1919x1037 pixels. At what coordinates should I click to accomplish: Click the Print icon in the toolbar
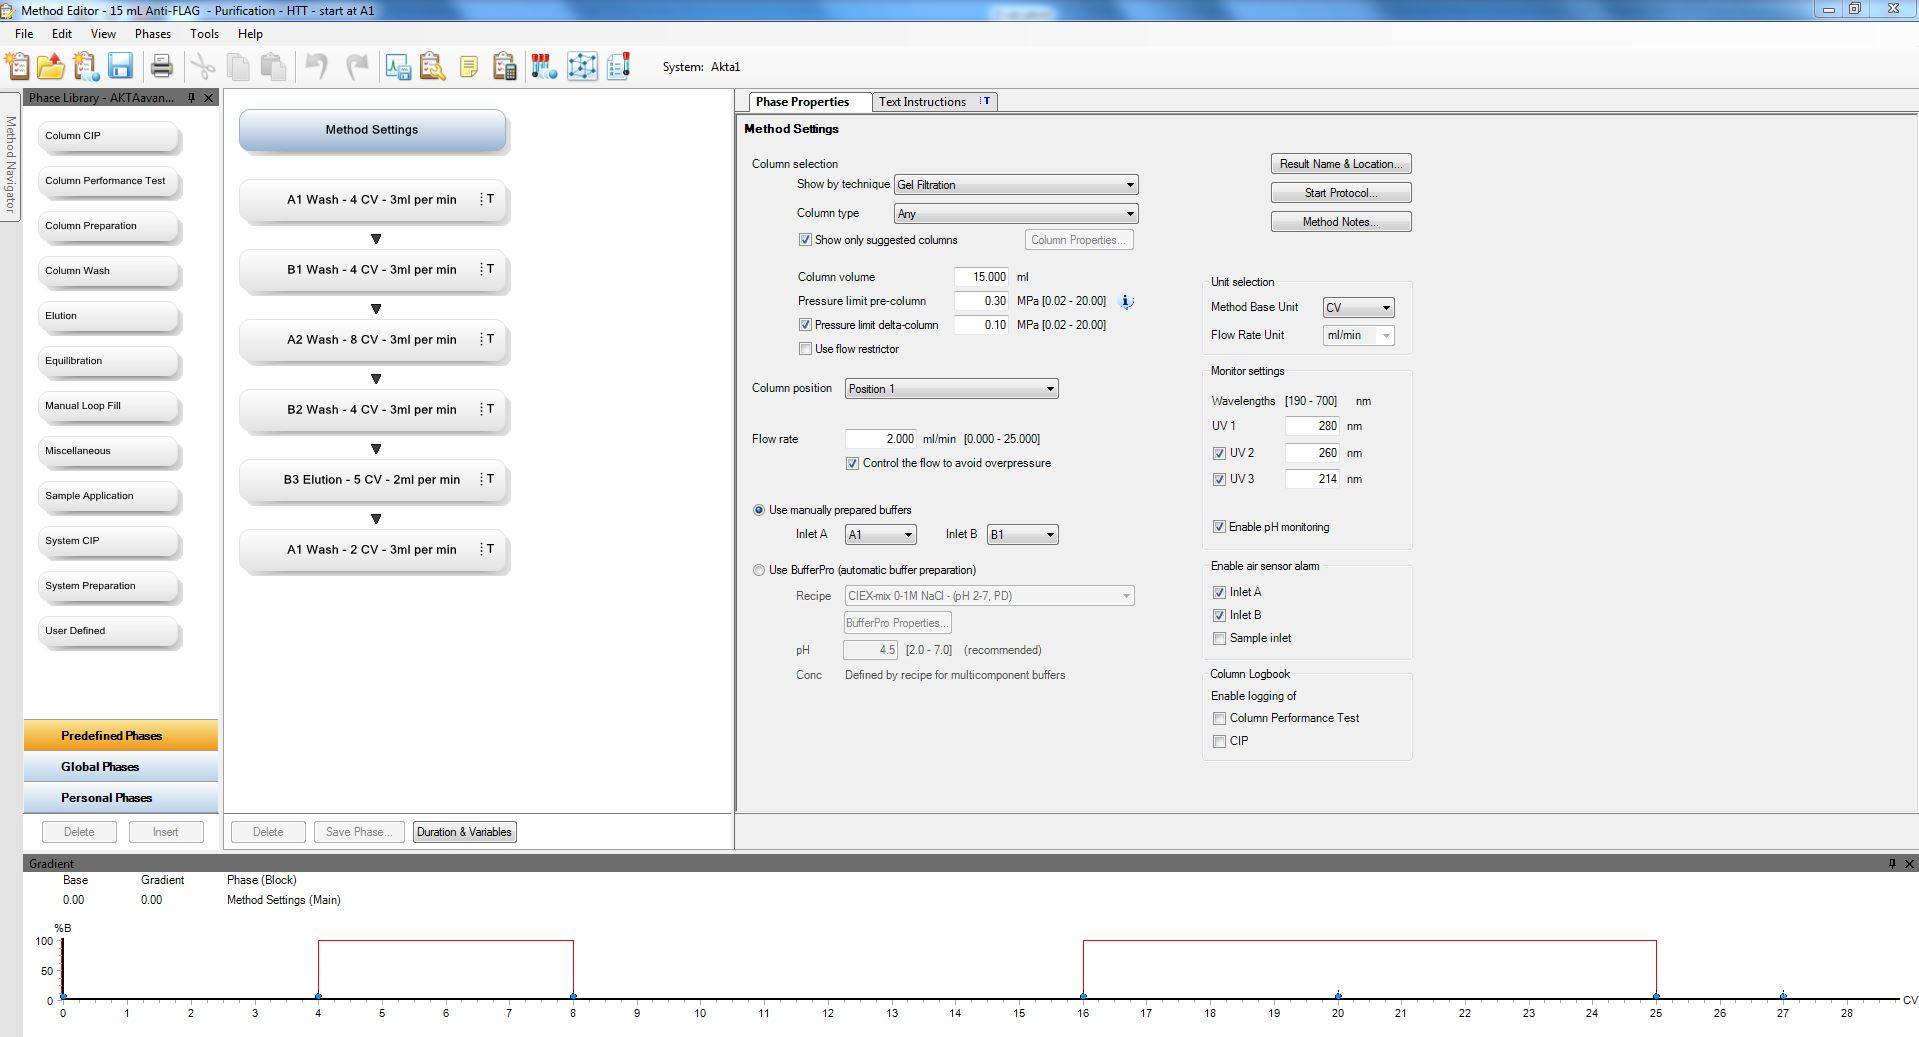pyautogui.click(x=161, y=67)
